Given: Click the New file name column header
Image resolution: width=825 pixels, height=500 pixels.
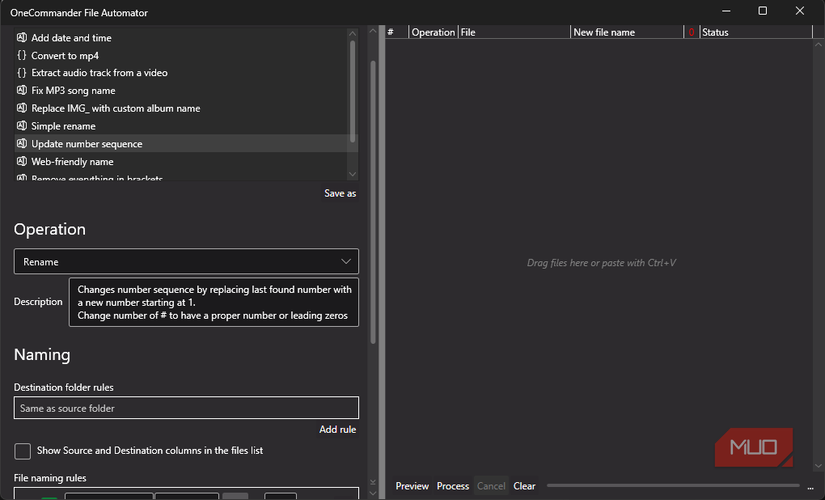Looking at the screenshot, I should click(x=604, y=32).
